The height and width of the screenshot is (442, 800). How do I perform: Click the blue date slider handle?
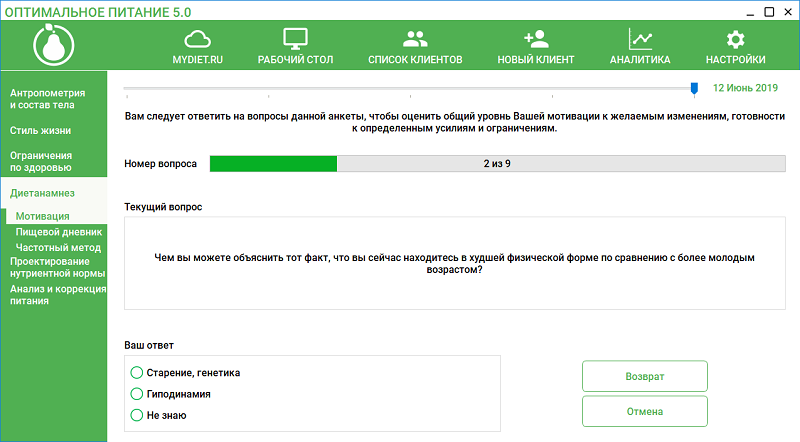point(694,89)
